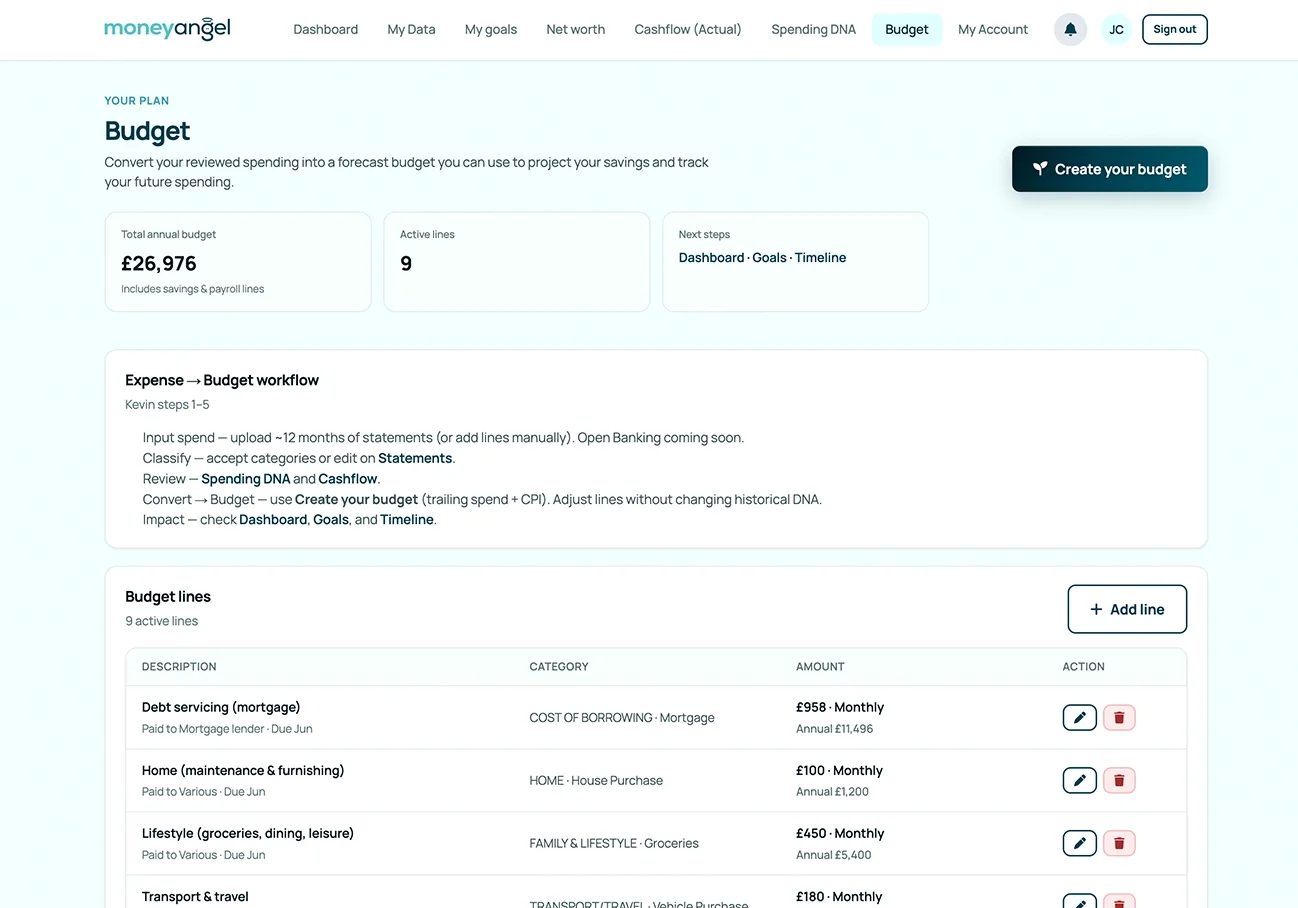Edit the Debt servicing (mortgage) line

pos(1079,717)
